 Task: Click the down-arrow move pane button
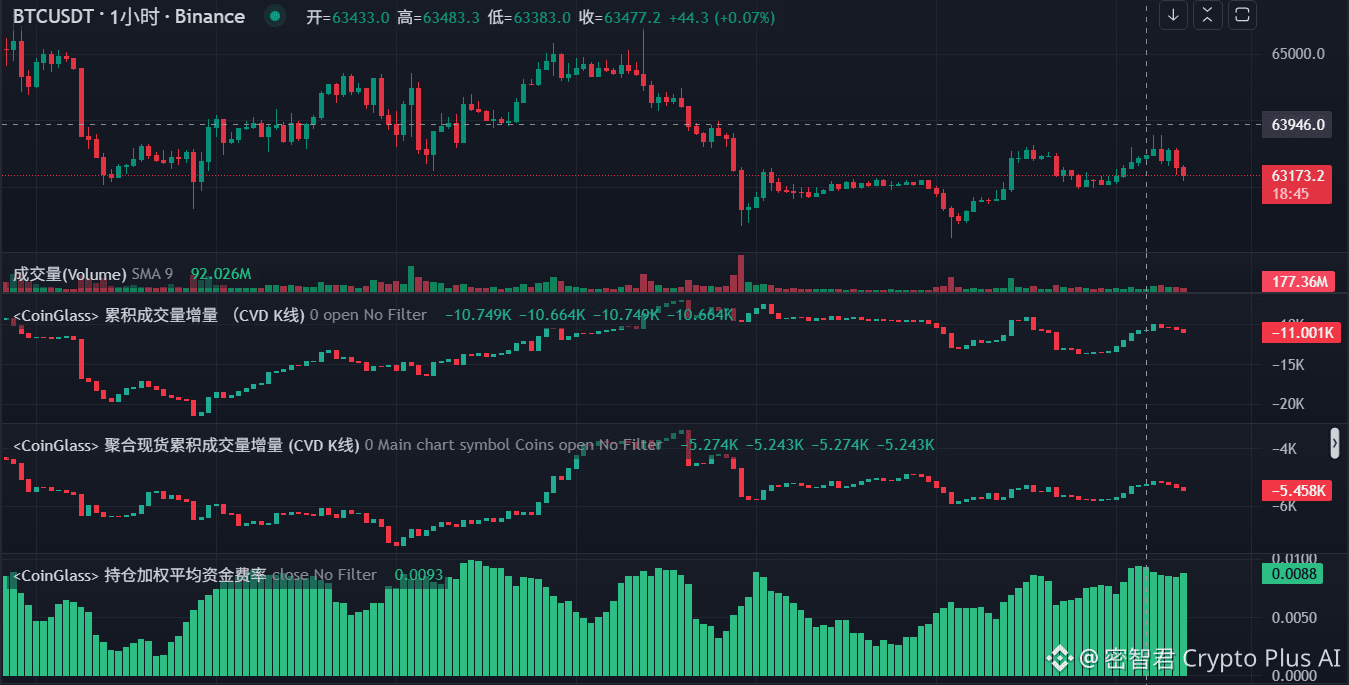point(1174,15)
